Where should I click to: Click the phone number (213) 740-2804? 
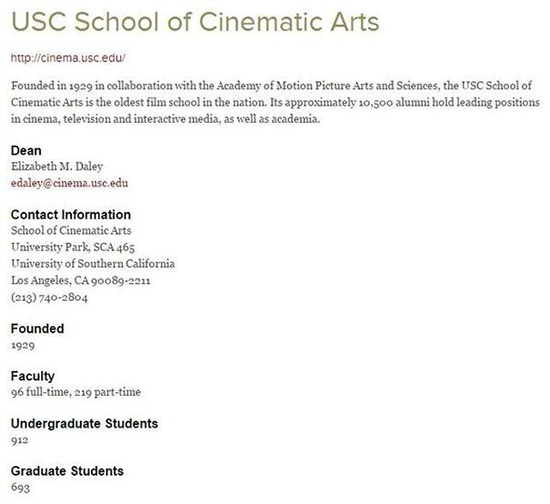(x=49, y=297)
